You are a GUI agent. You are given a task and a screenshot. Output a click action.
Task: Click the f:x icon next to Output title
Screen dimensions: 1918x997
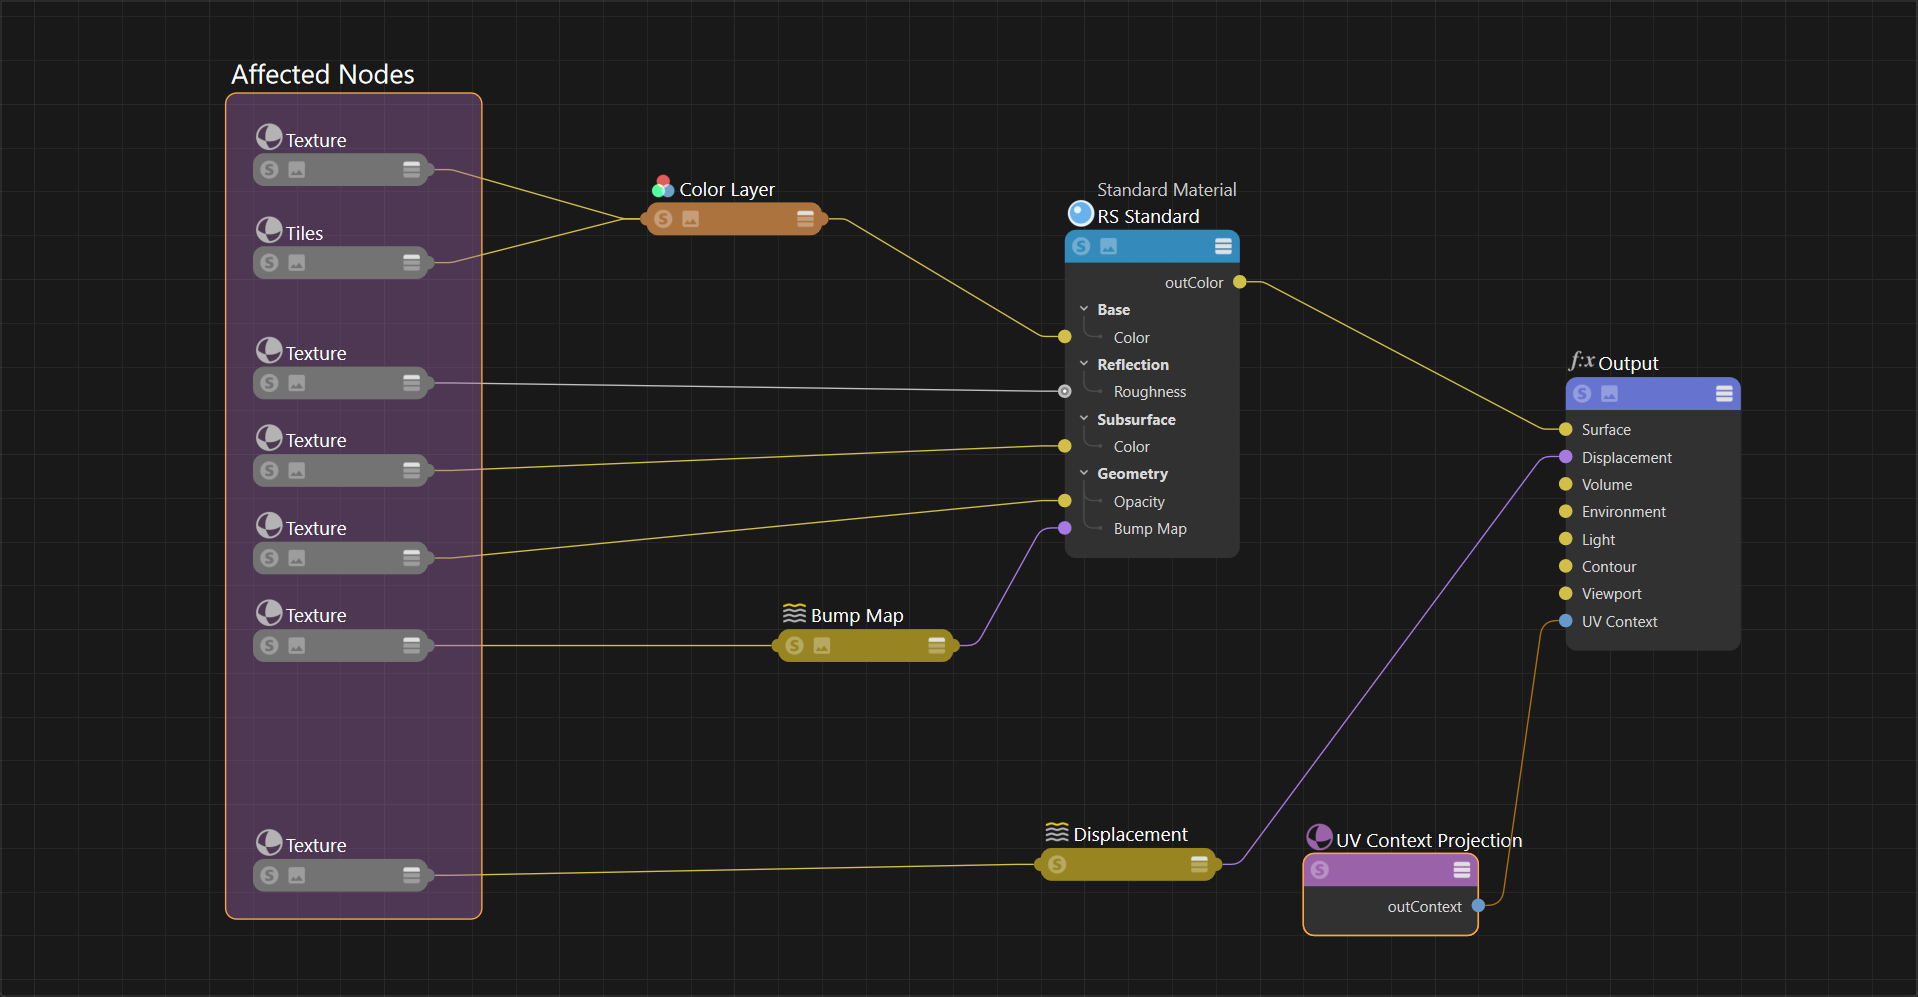(x=1580, y=361)
